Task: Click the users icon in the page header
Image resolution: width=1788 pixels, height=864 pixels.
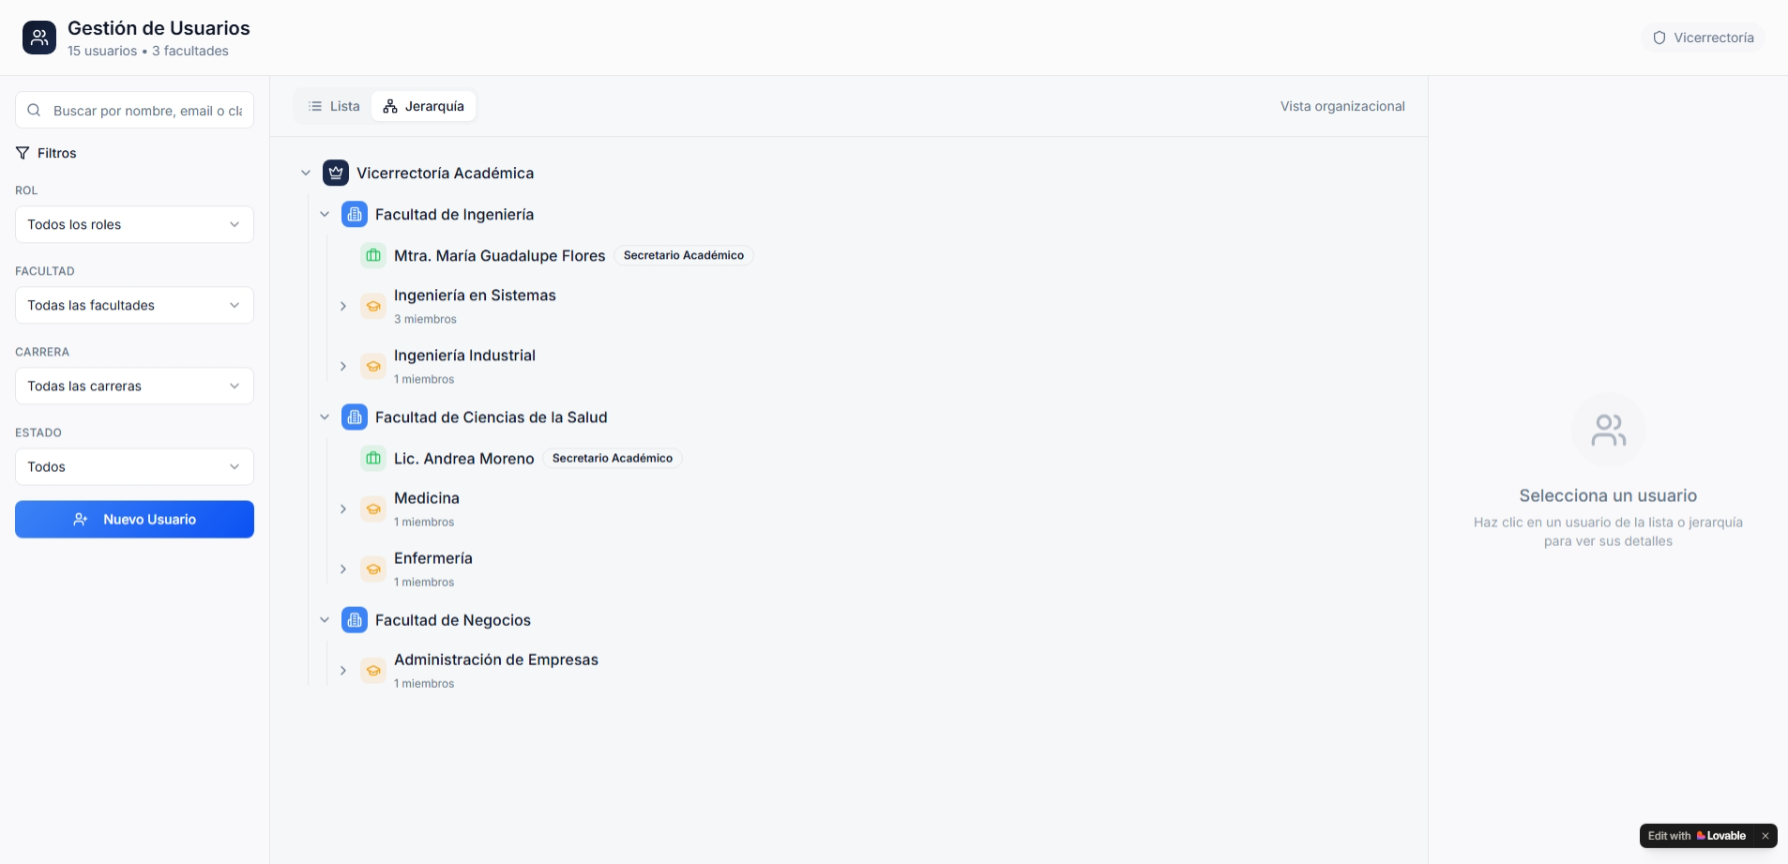Action: [x=39, y=38]
